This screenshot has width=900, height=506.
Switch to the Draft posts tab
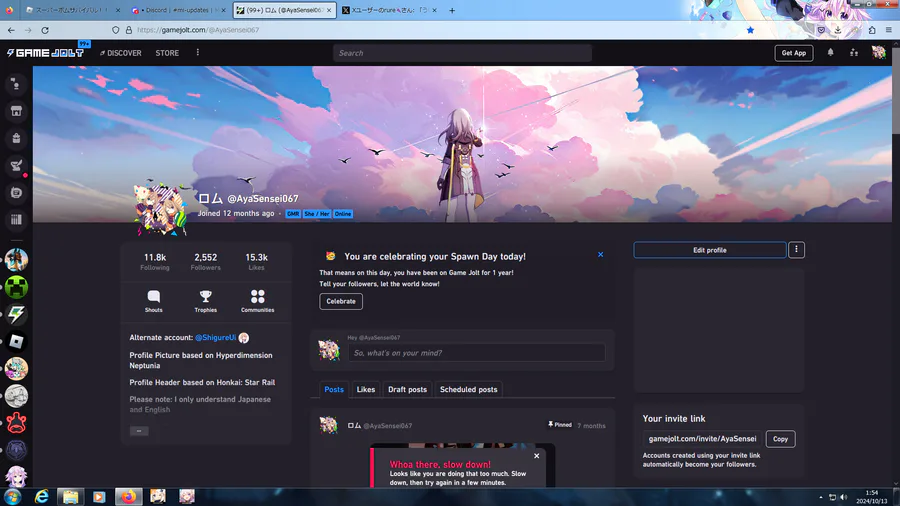coord(408,389)
